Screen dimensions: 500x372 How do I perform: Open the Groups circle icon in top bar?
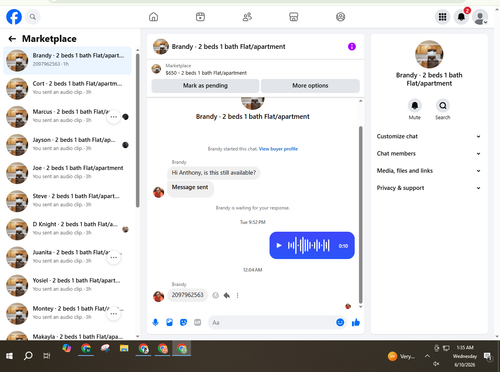(340, 17)
